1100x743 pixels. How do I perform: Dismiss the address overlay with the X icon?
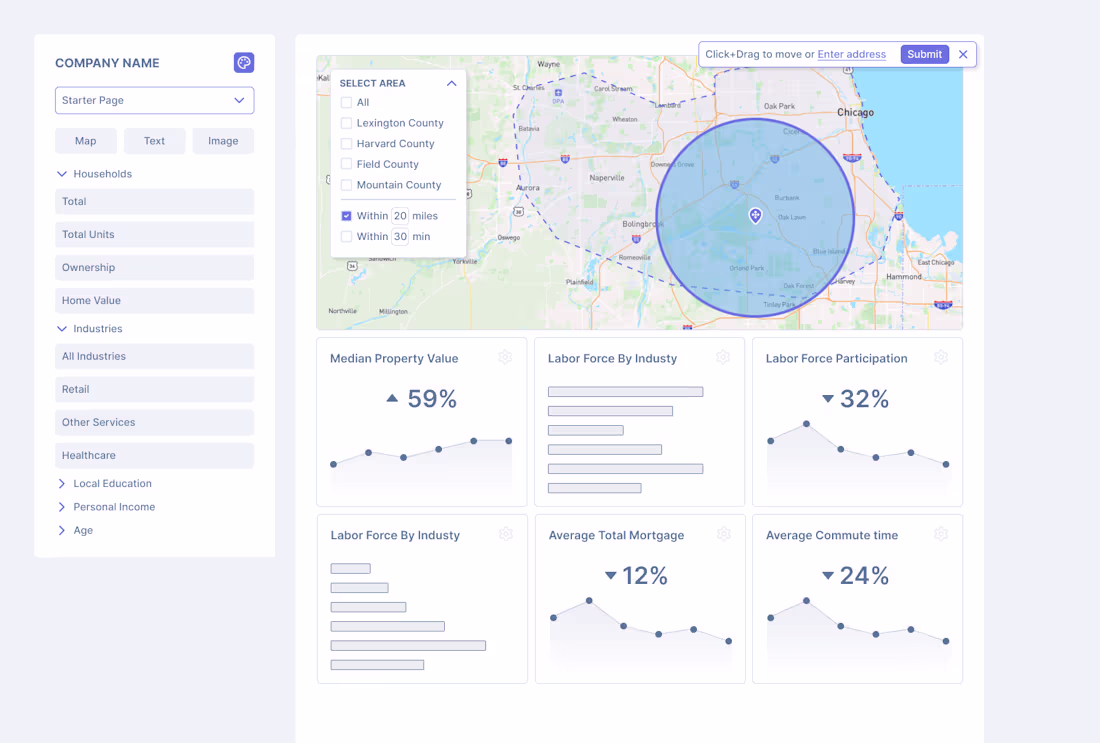[963, 54]
